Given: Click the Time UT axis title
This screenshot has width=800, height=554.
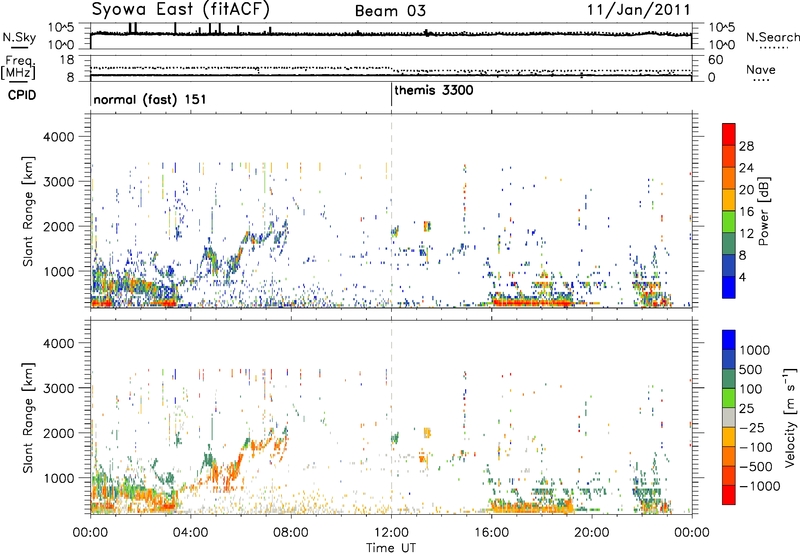Looking at the screenshot, I should pyautogui.click(x=391, y=548).
